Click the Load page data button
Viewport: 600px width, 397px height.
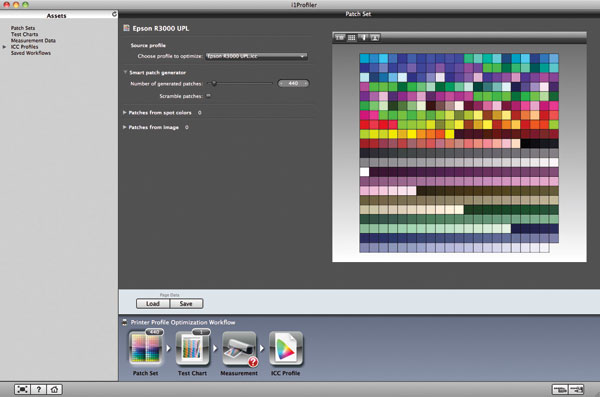(153, 304)
